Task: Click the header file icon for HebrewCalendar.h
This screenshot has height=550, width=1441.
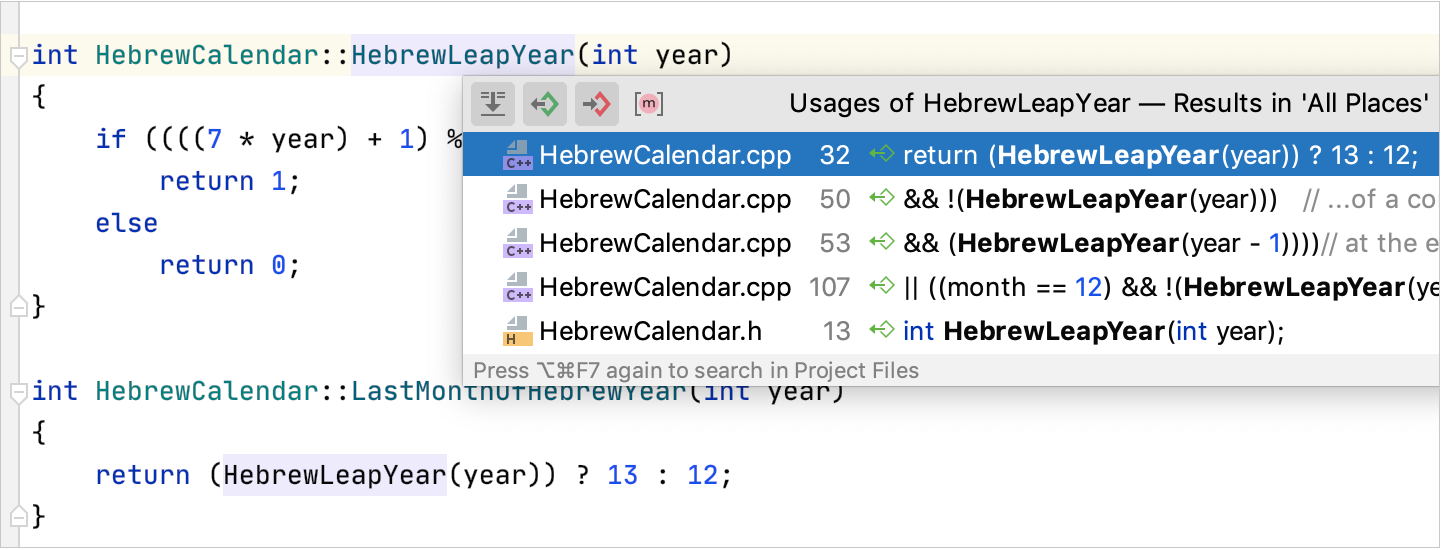Action: tap(518, 331)
